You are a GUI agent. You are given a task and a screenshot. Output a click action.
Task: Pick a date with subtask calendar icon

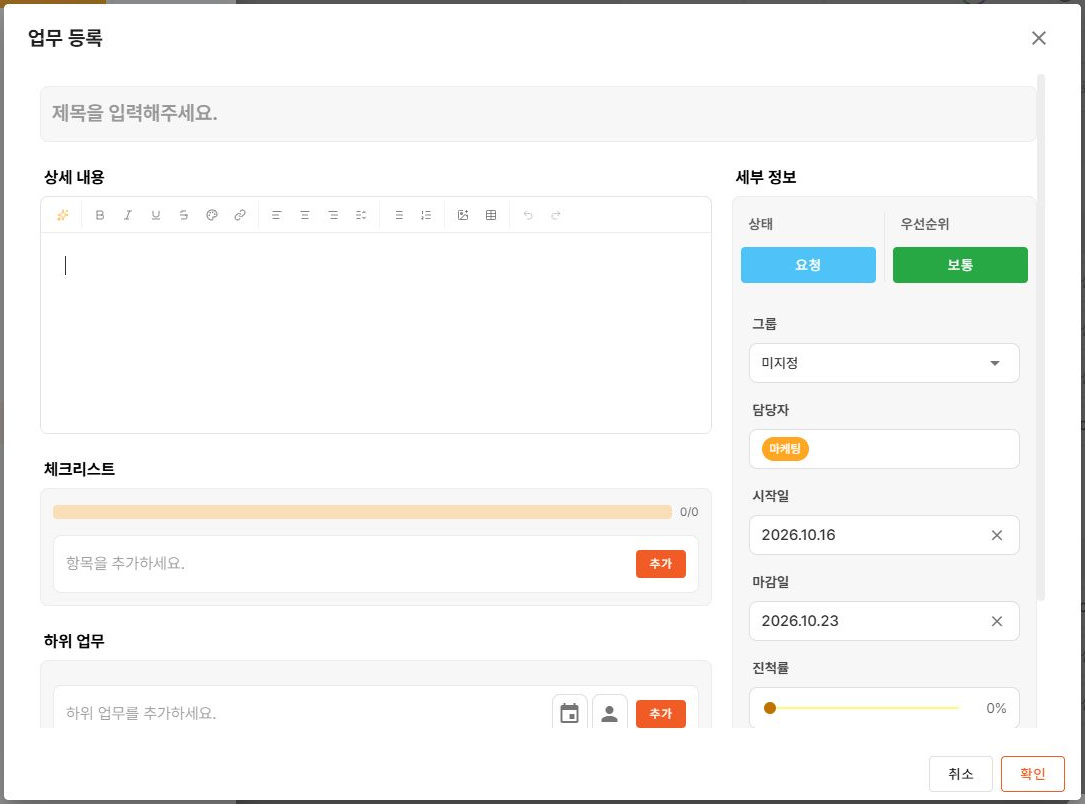tap(569, 713)
